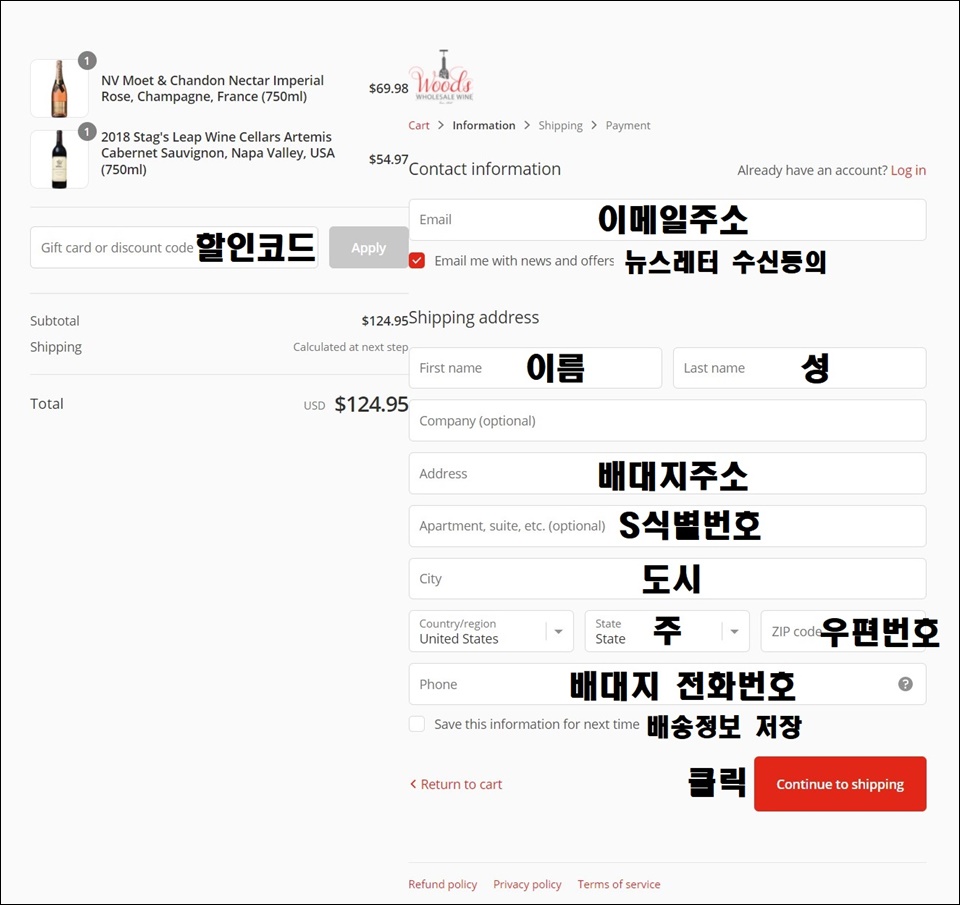Select the Information breadcrumb step
Image resolution: width=960 pixels, height=905 pixels.
pyautogui.click(x=484, y=126)
